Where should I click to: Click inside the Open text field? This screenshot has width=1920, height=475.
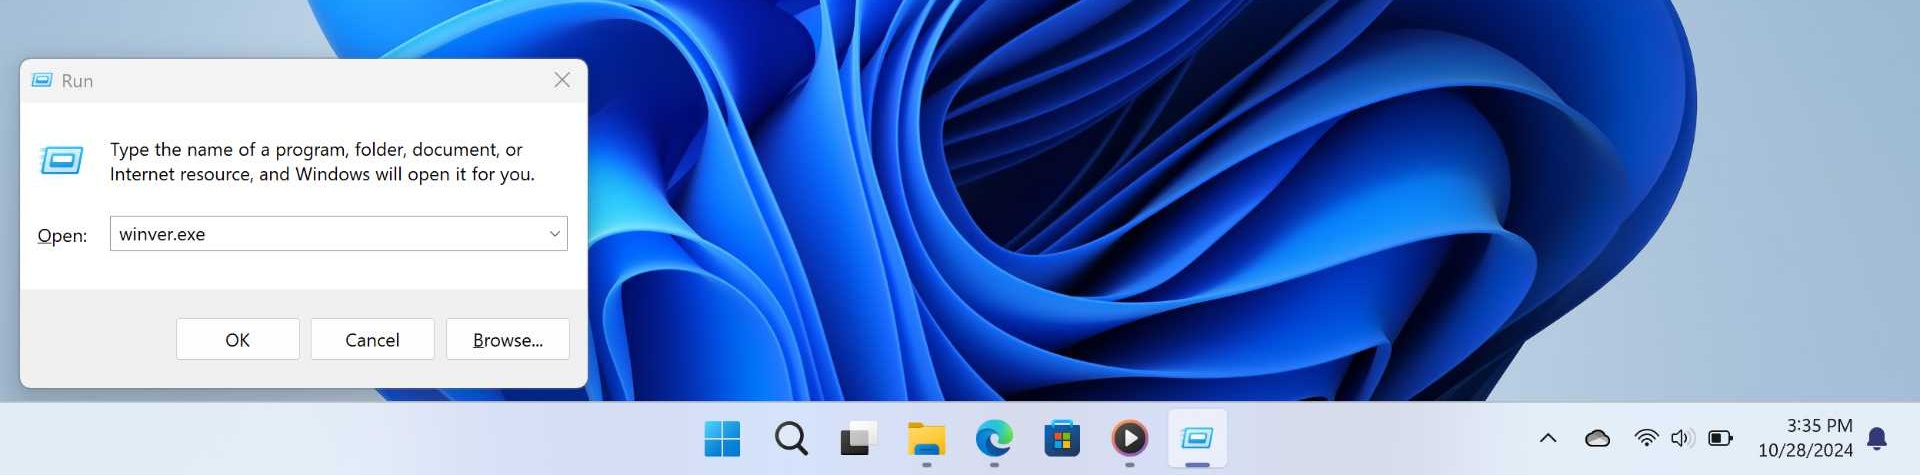[x=325, y=234]
